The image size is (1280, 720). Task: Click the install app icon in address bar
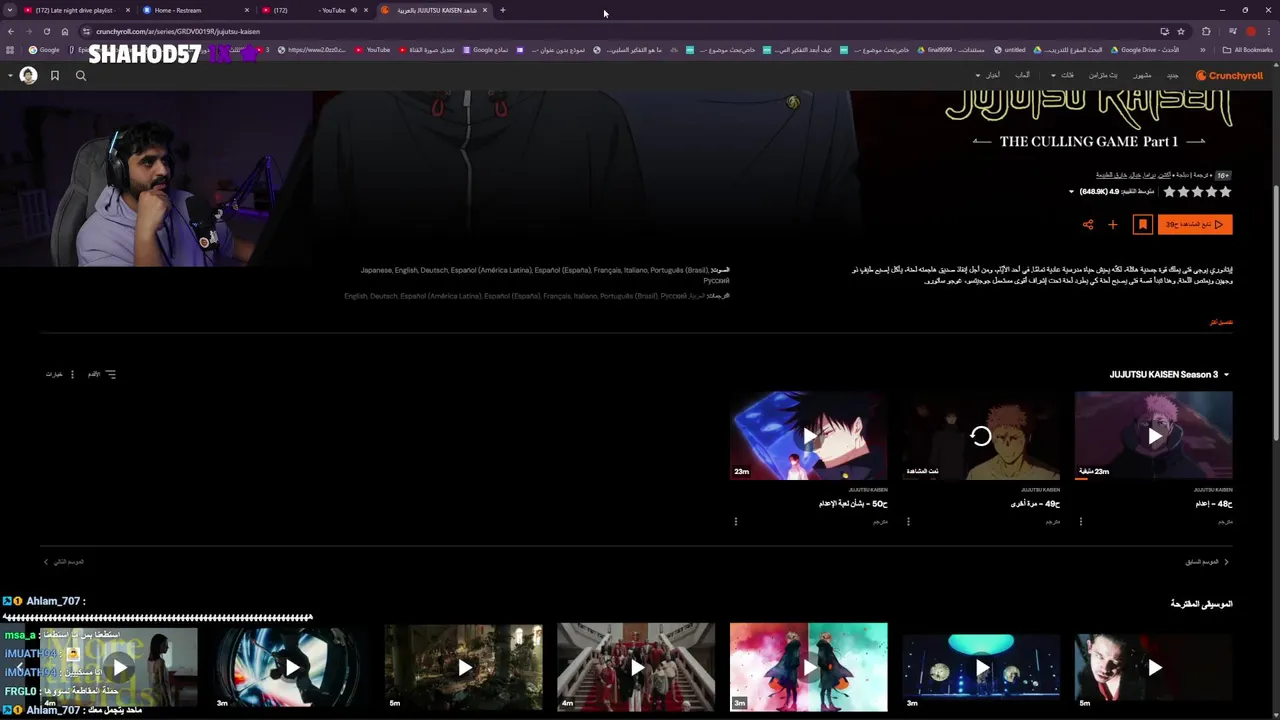[x=1164, y=31]
